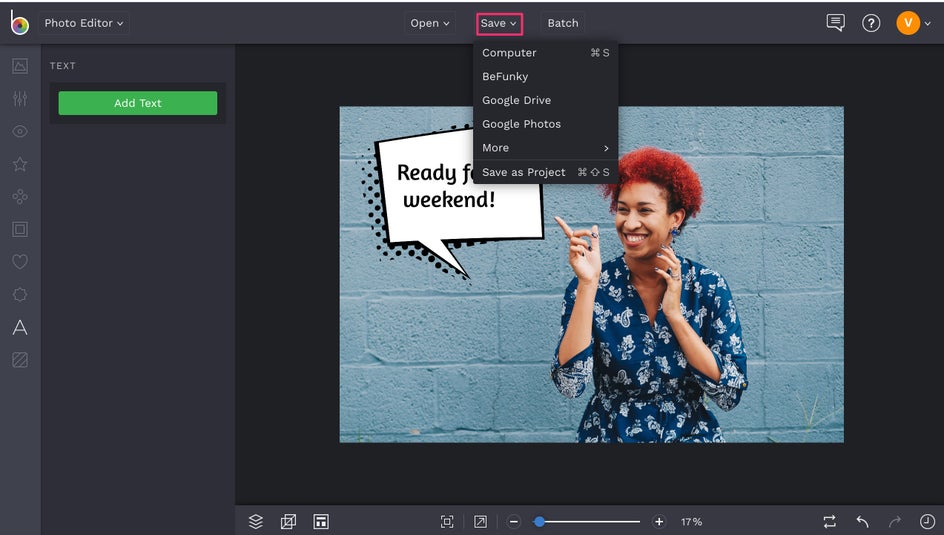Select the Touch Up eye icon

click(x=20, y=132)
